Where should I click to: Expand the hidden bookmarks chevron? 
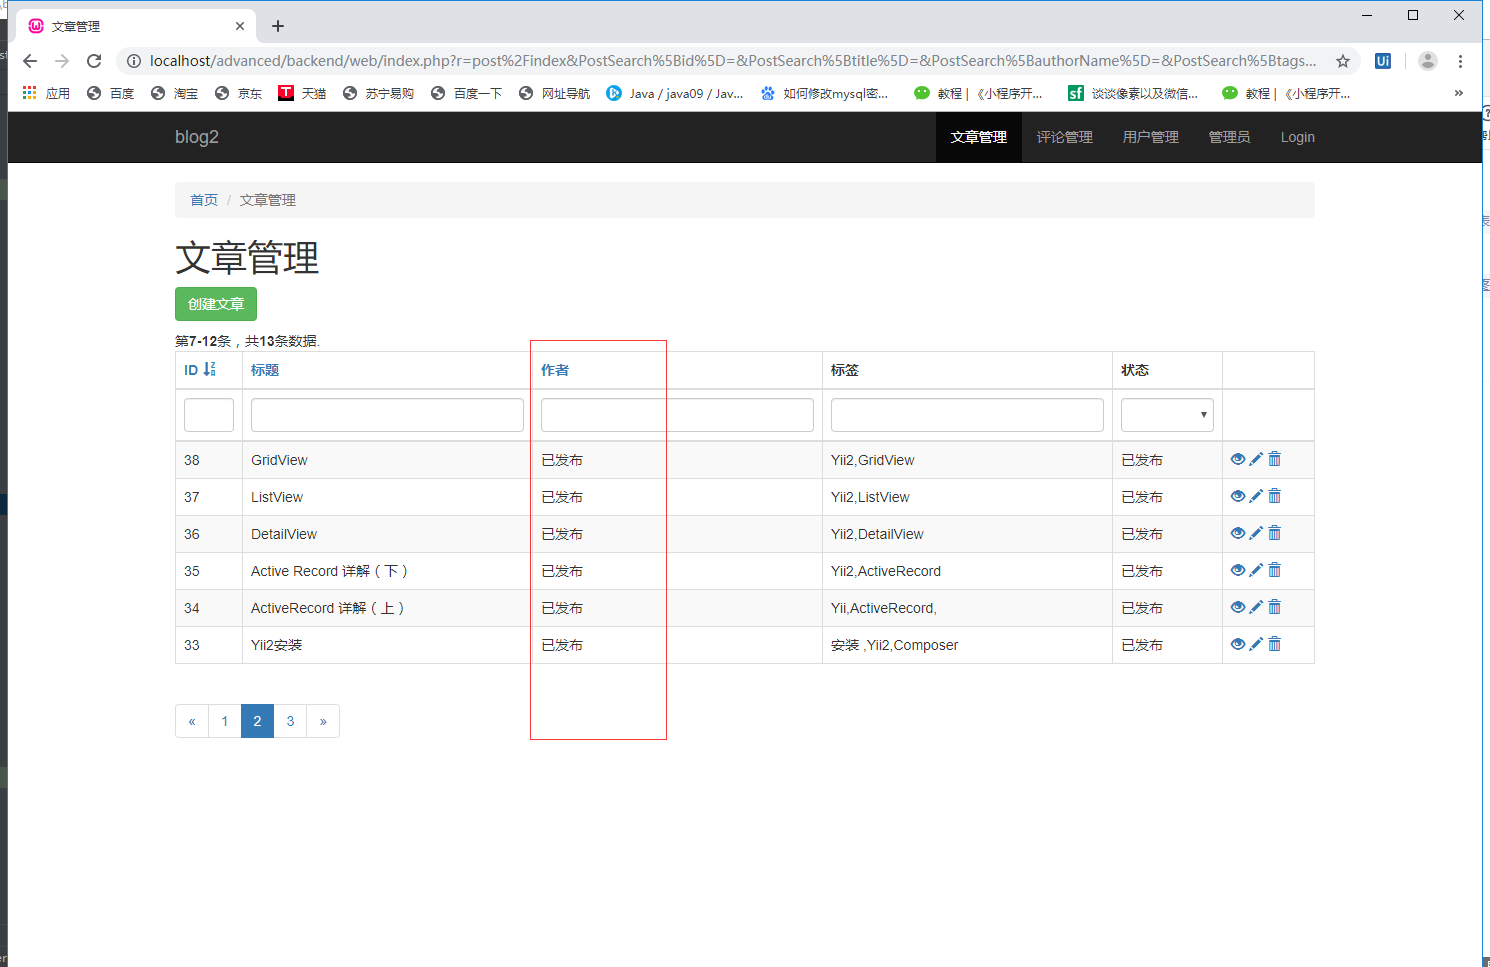point(1458,93)
